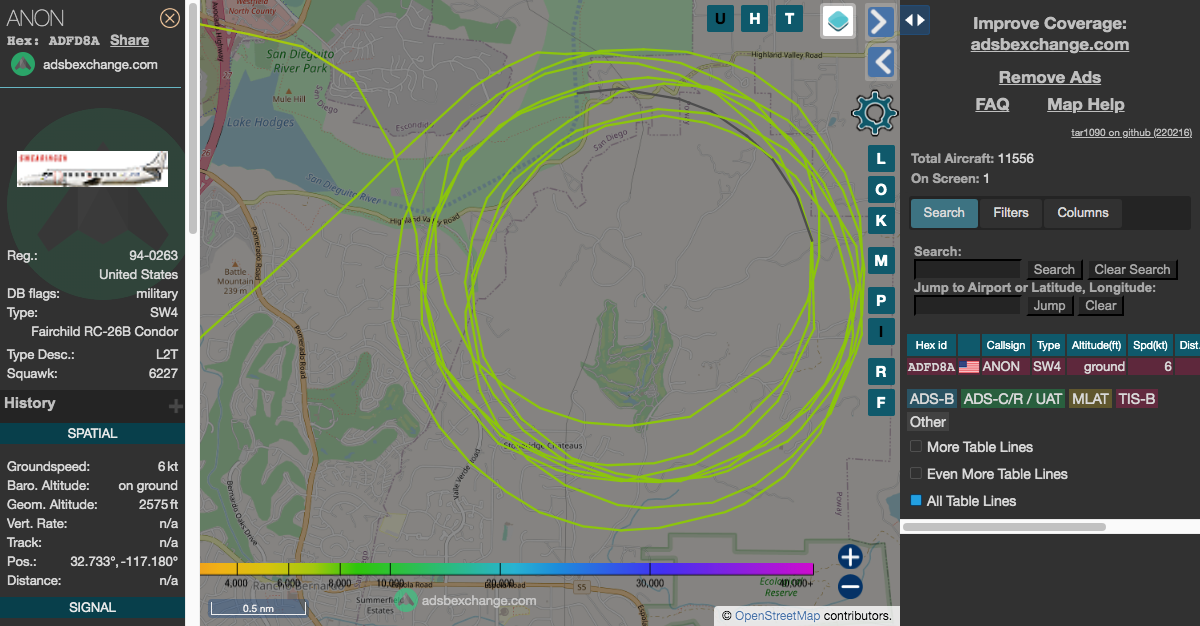The width and height of the screenshot is (1200, 626).
Task: Switch to the Filters tab
Action: 1011,213
